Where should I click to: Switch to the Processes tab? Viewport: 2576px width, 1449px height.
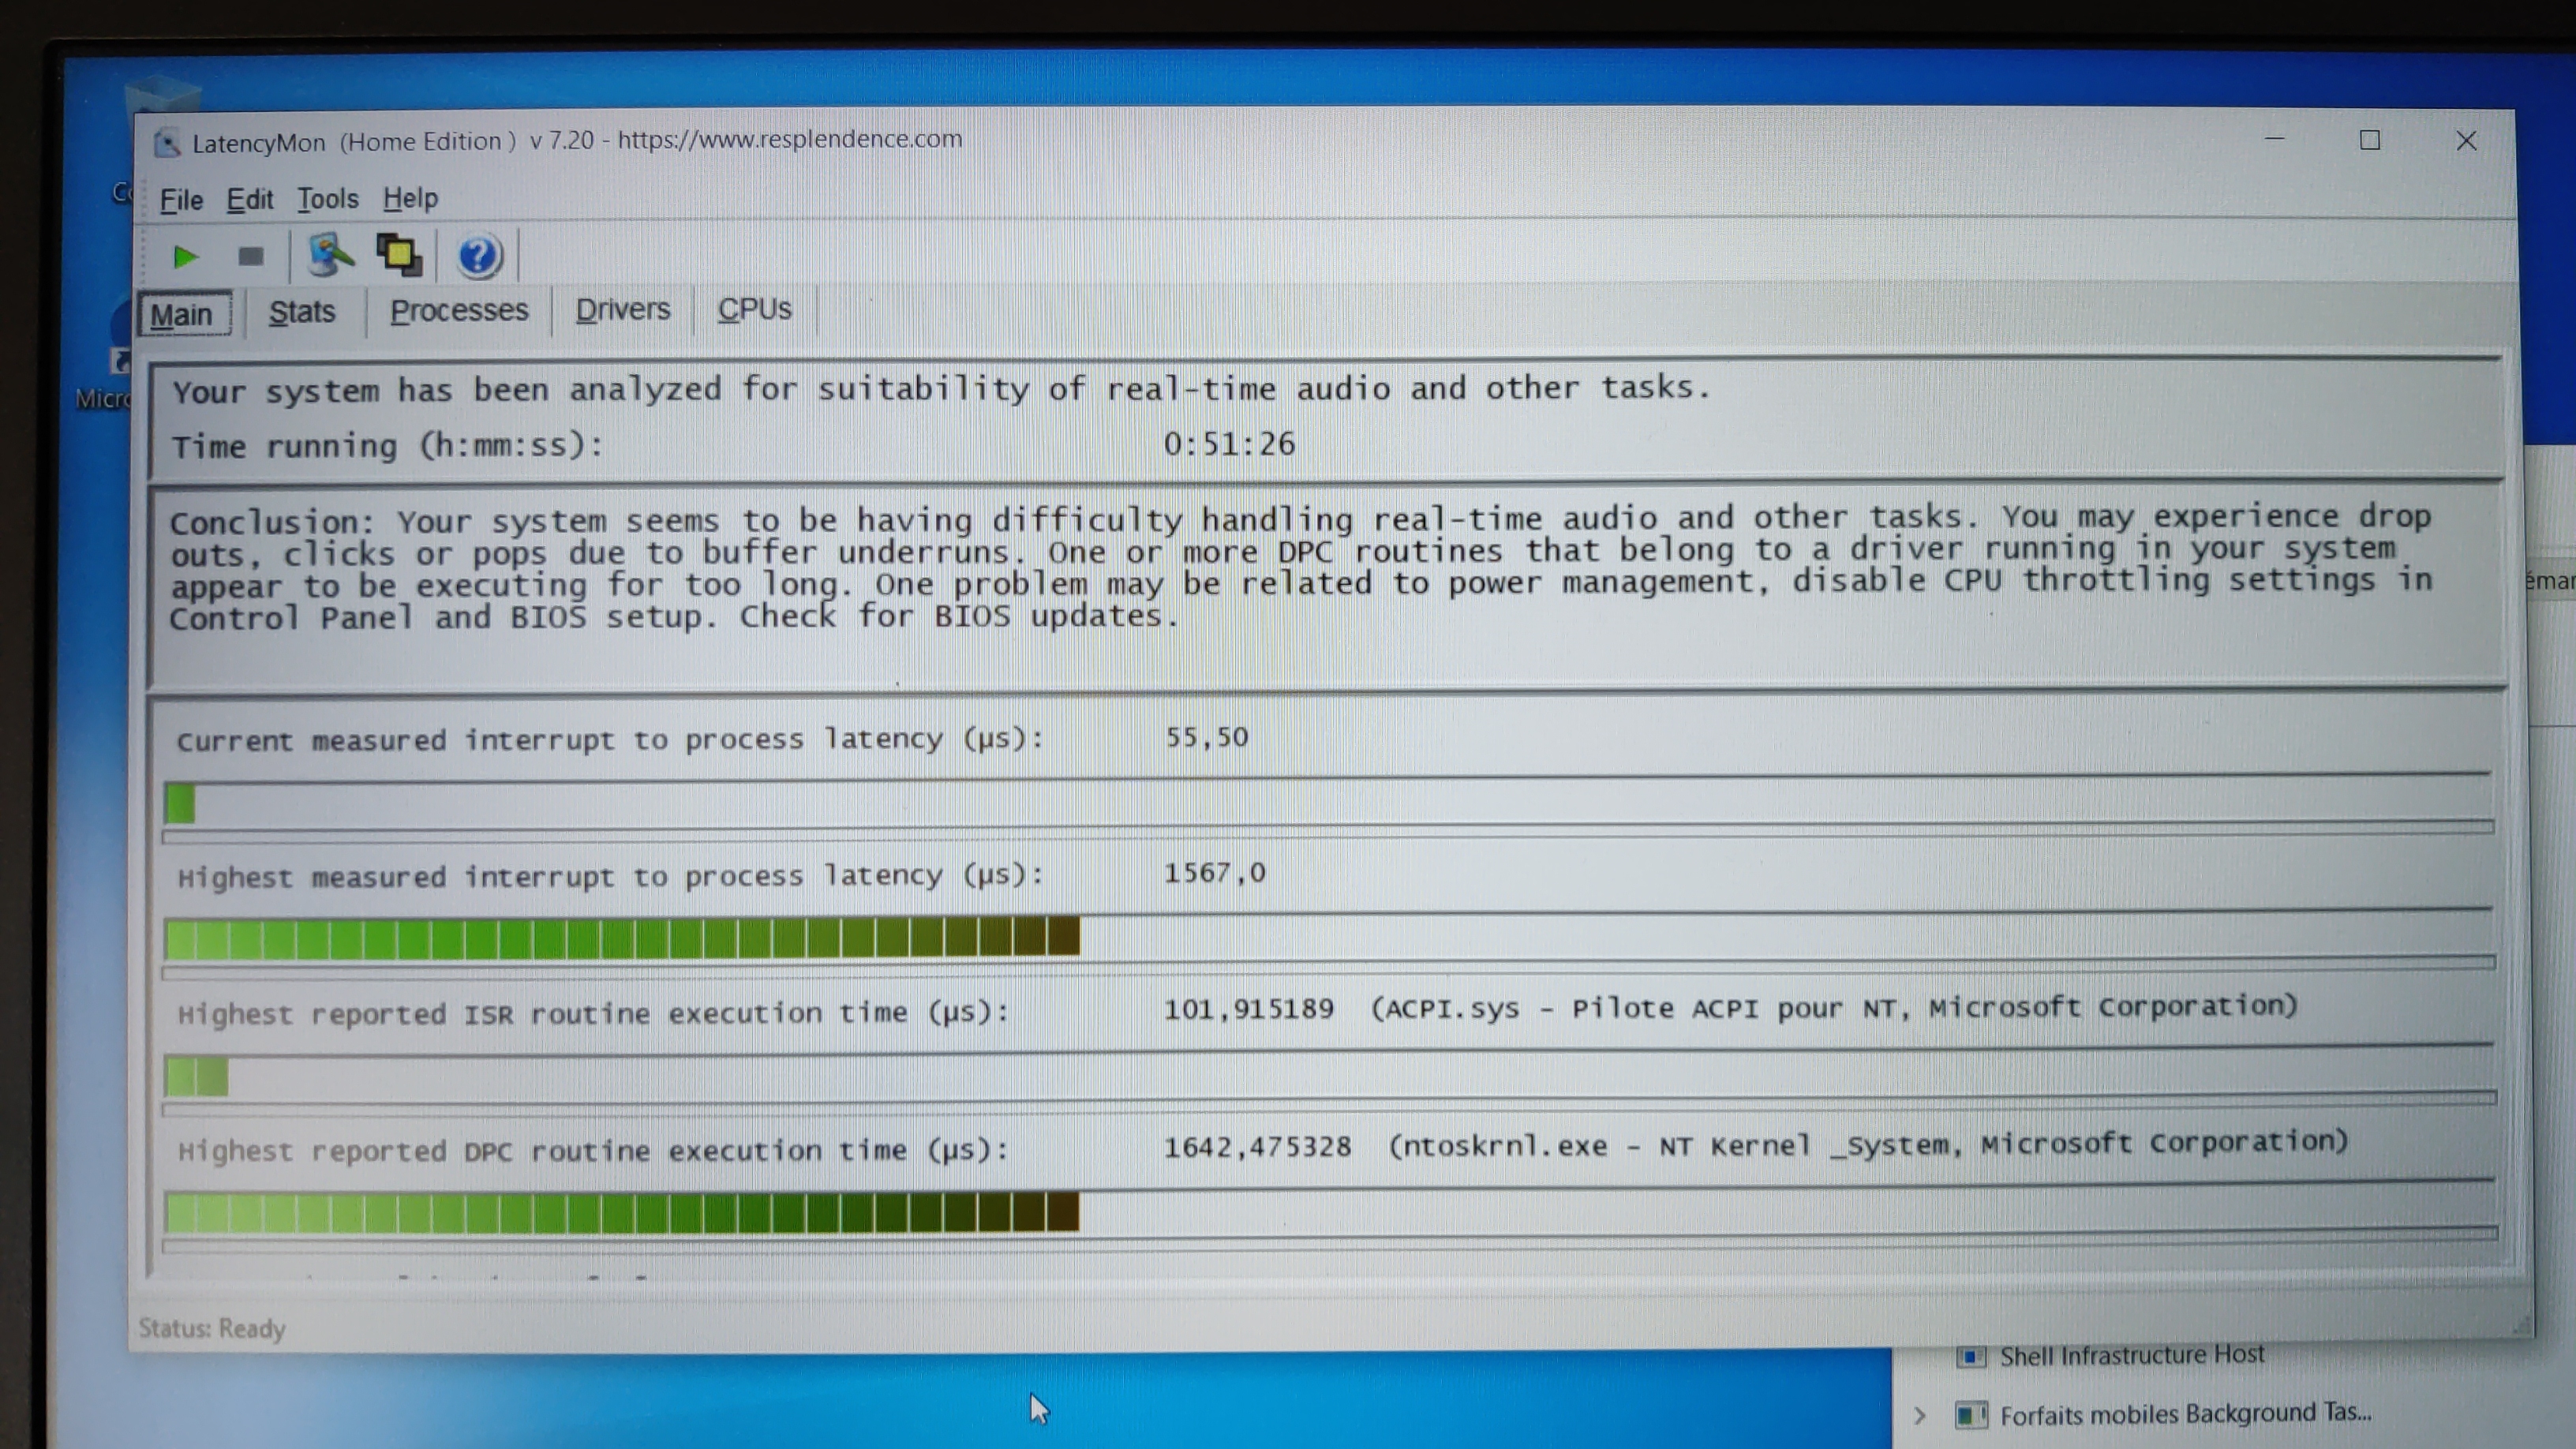tap(459, 311)
